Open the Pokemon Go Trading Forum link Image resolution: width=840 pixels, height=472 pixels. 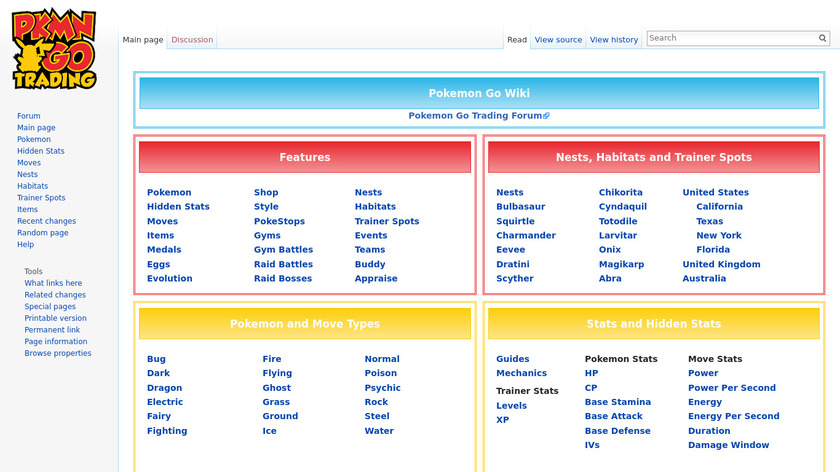click(478, 116)
